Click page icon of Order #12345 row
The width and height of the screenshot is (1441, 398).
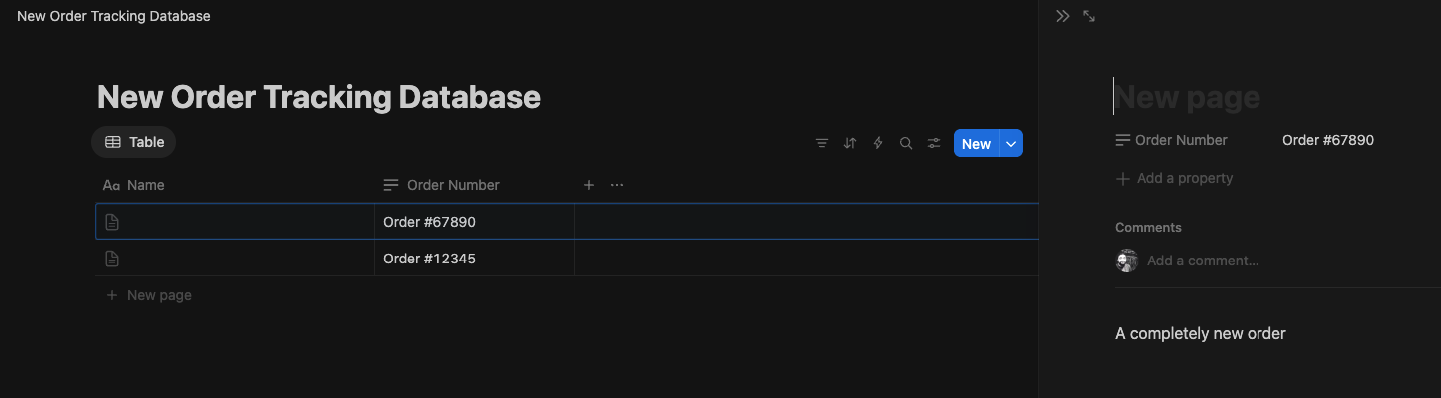click(x=112, y=259)
